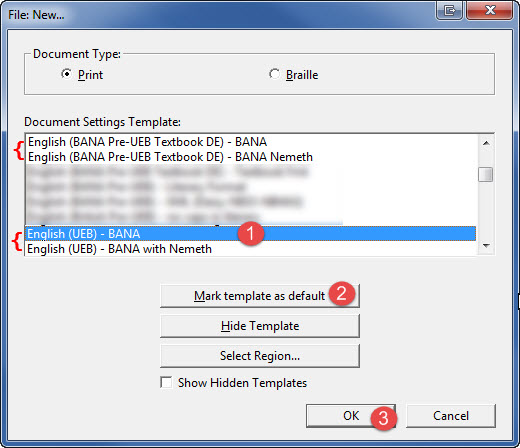Click the Hide Template button

coord(260,326)
